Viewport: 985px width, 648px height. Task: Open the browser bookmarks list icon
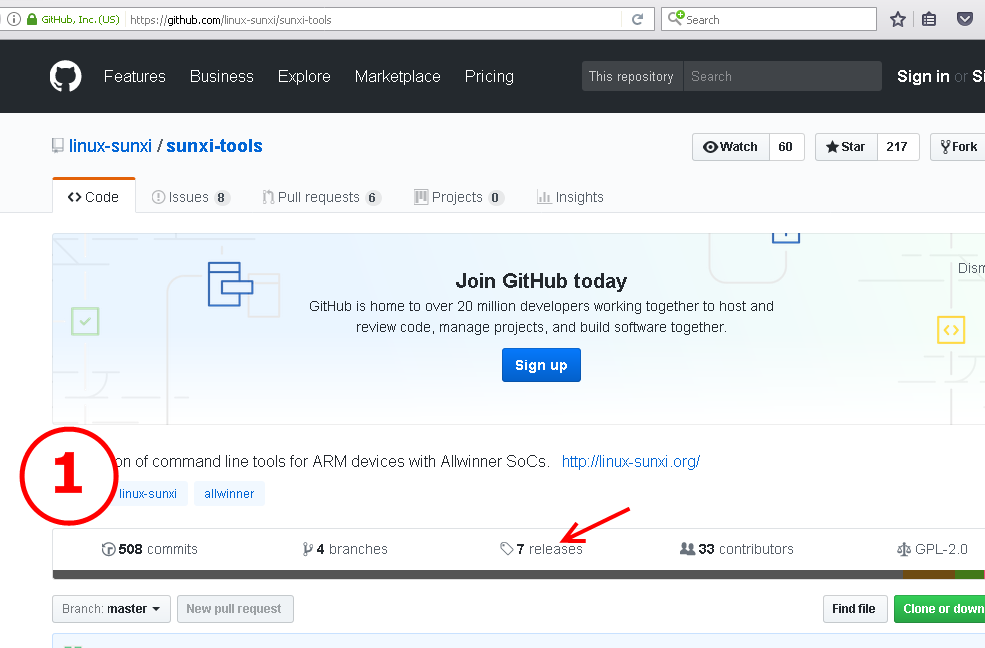point(929,19)
